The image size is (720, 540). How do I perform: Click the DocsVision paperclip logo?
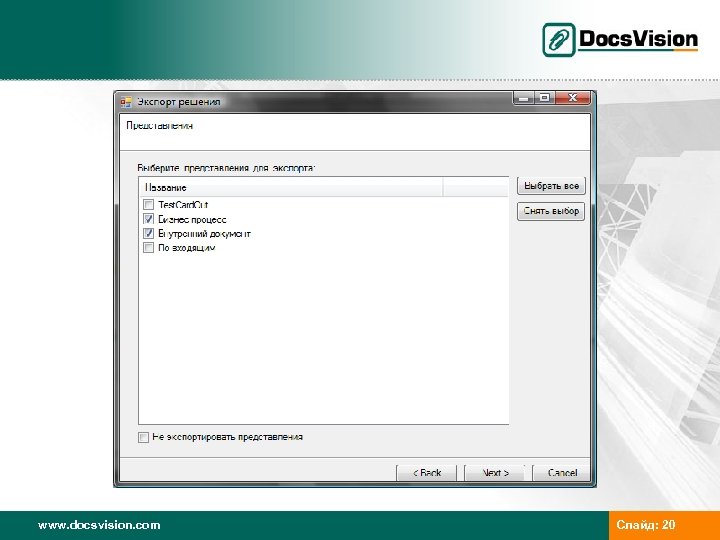point(558,40)
